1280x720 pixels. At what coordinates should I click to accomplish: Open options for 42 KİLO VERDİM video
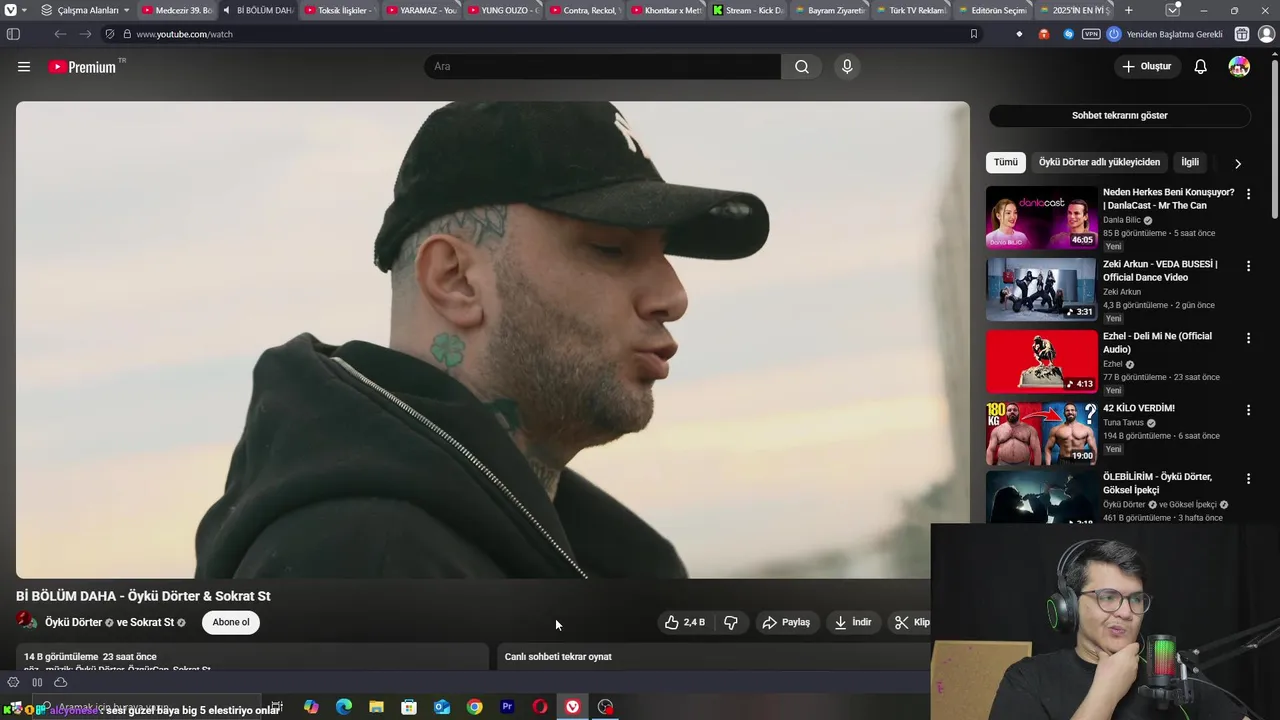pyautogui.click(x=1248, y=410)
